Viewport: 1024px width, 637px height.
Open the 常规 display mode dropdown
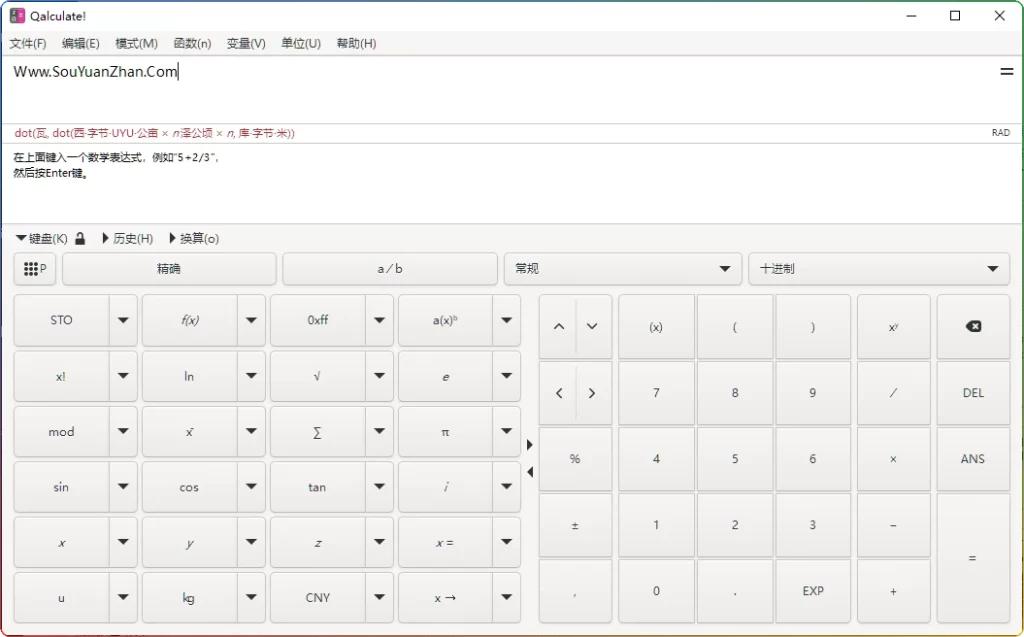[x=622, y=268]
